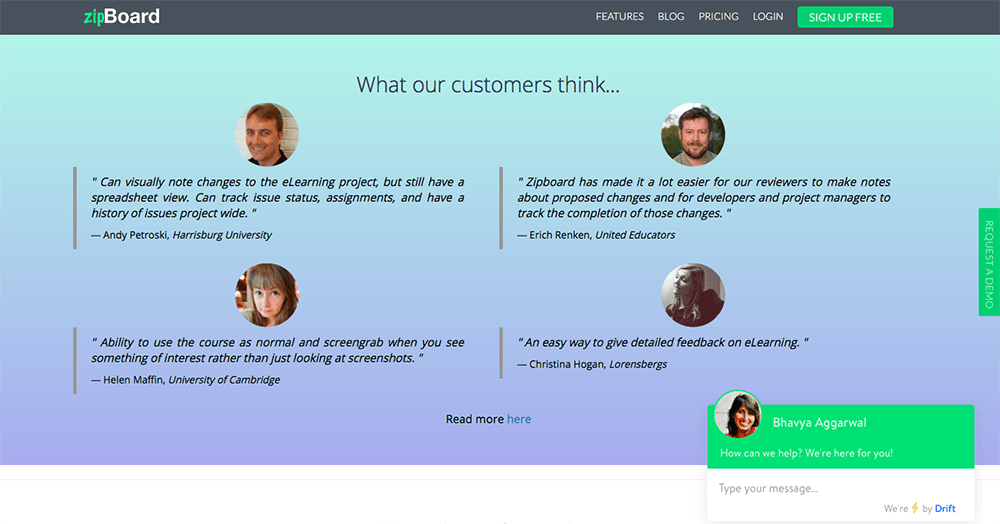
Task: Open the Request a Demo side tab
Action: coord(989,262)
